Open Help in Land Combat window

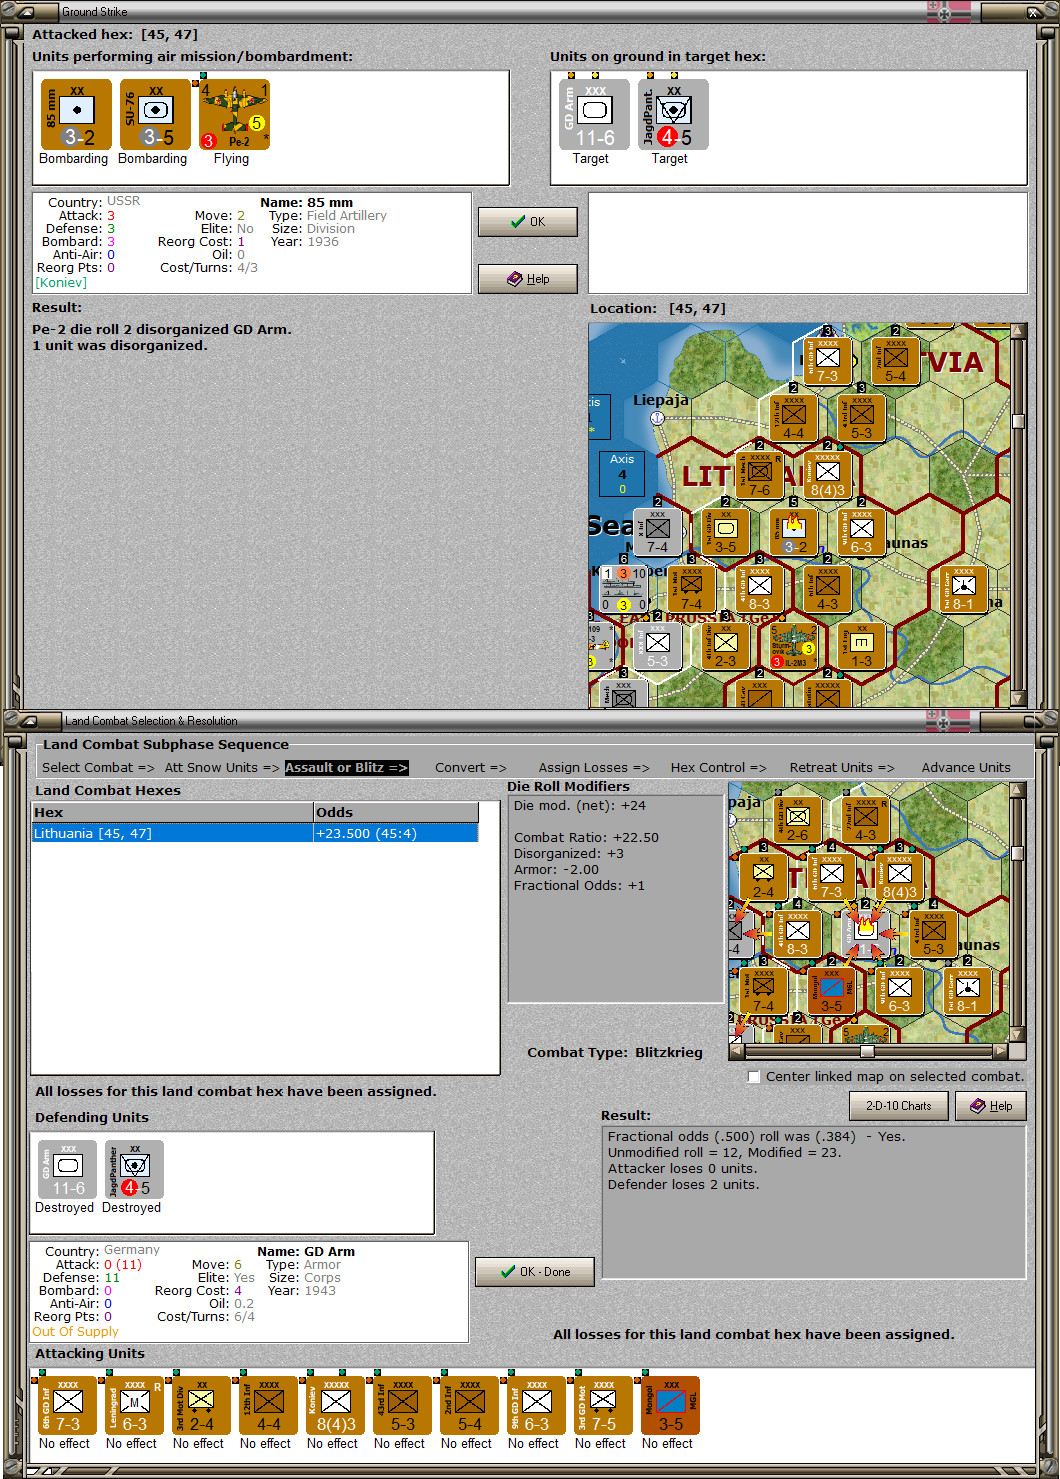[991, 1106]
